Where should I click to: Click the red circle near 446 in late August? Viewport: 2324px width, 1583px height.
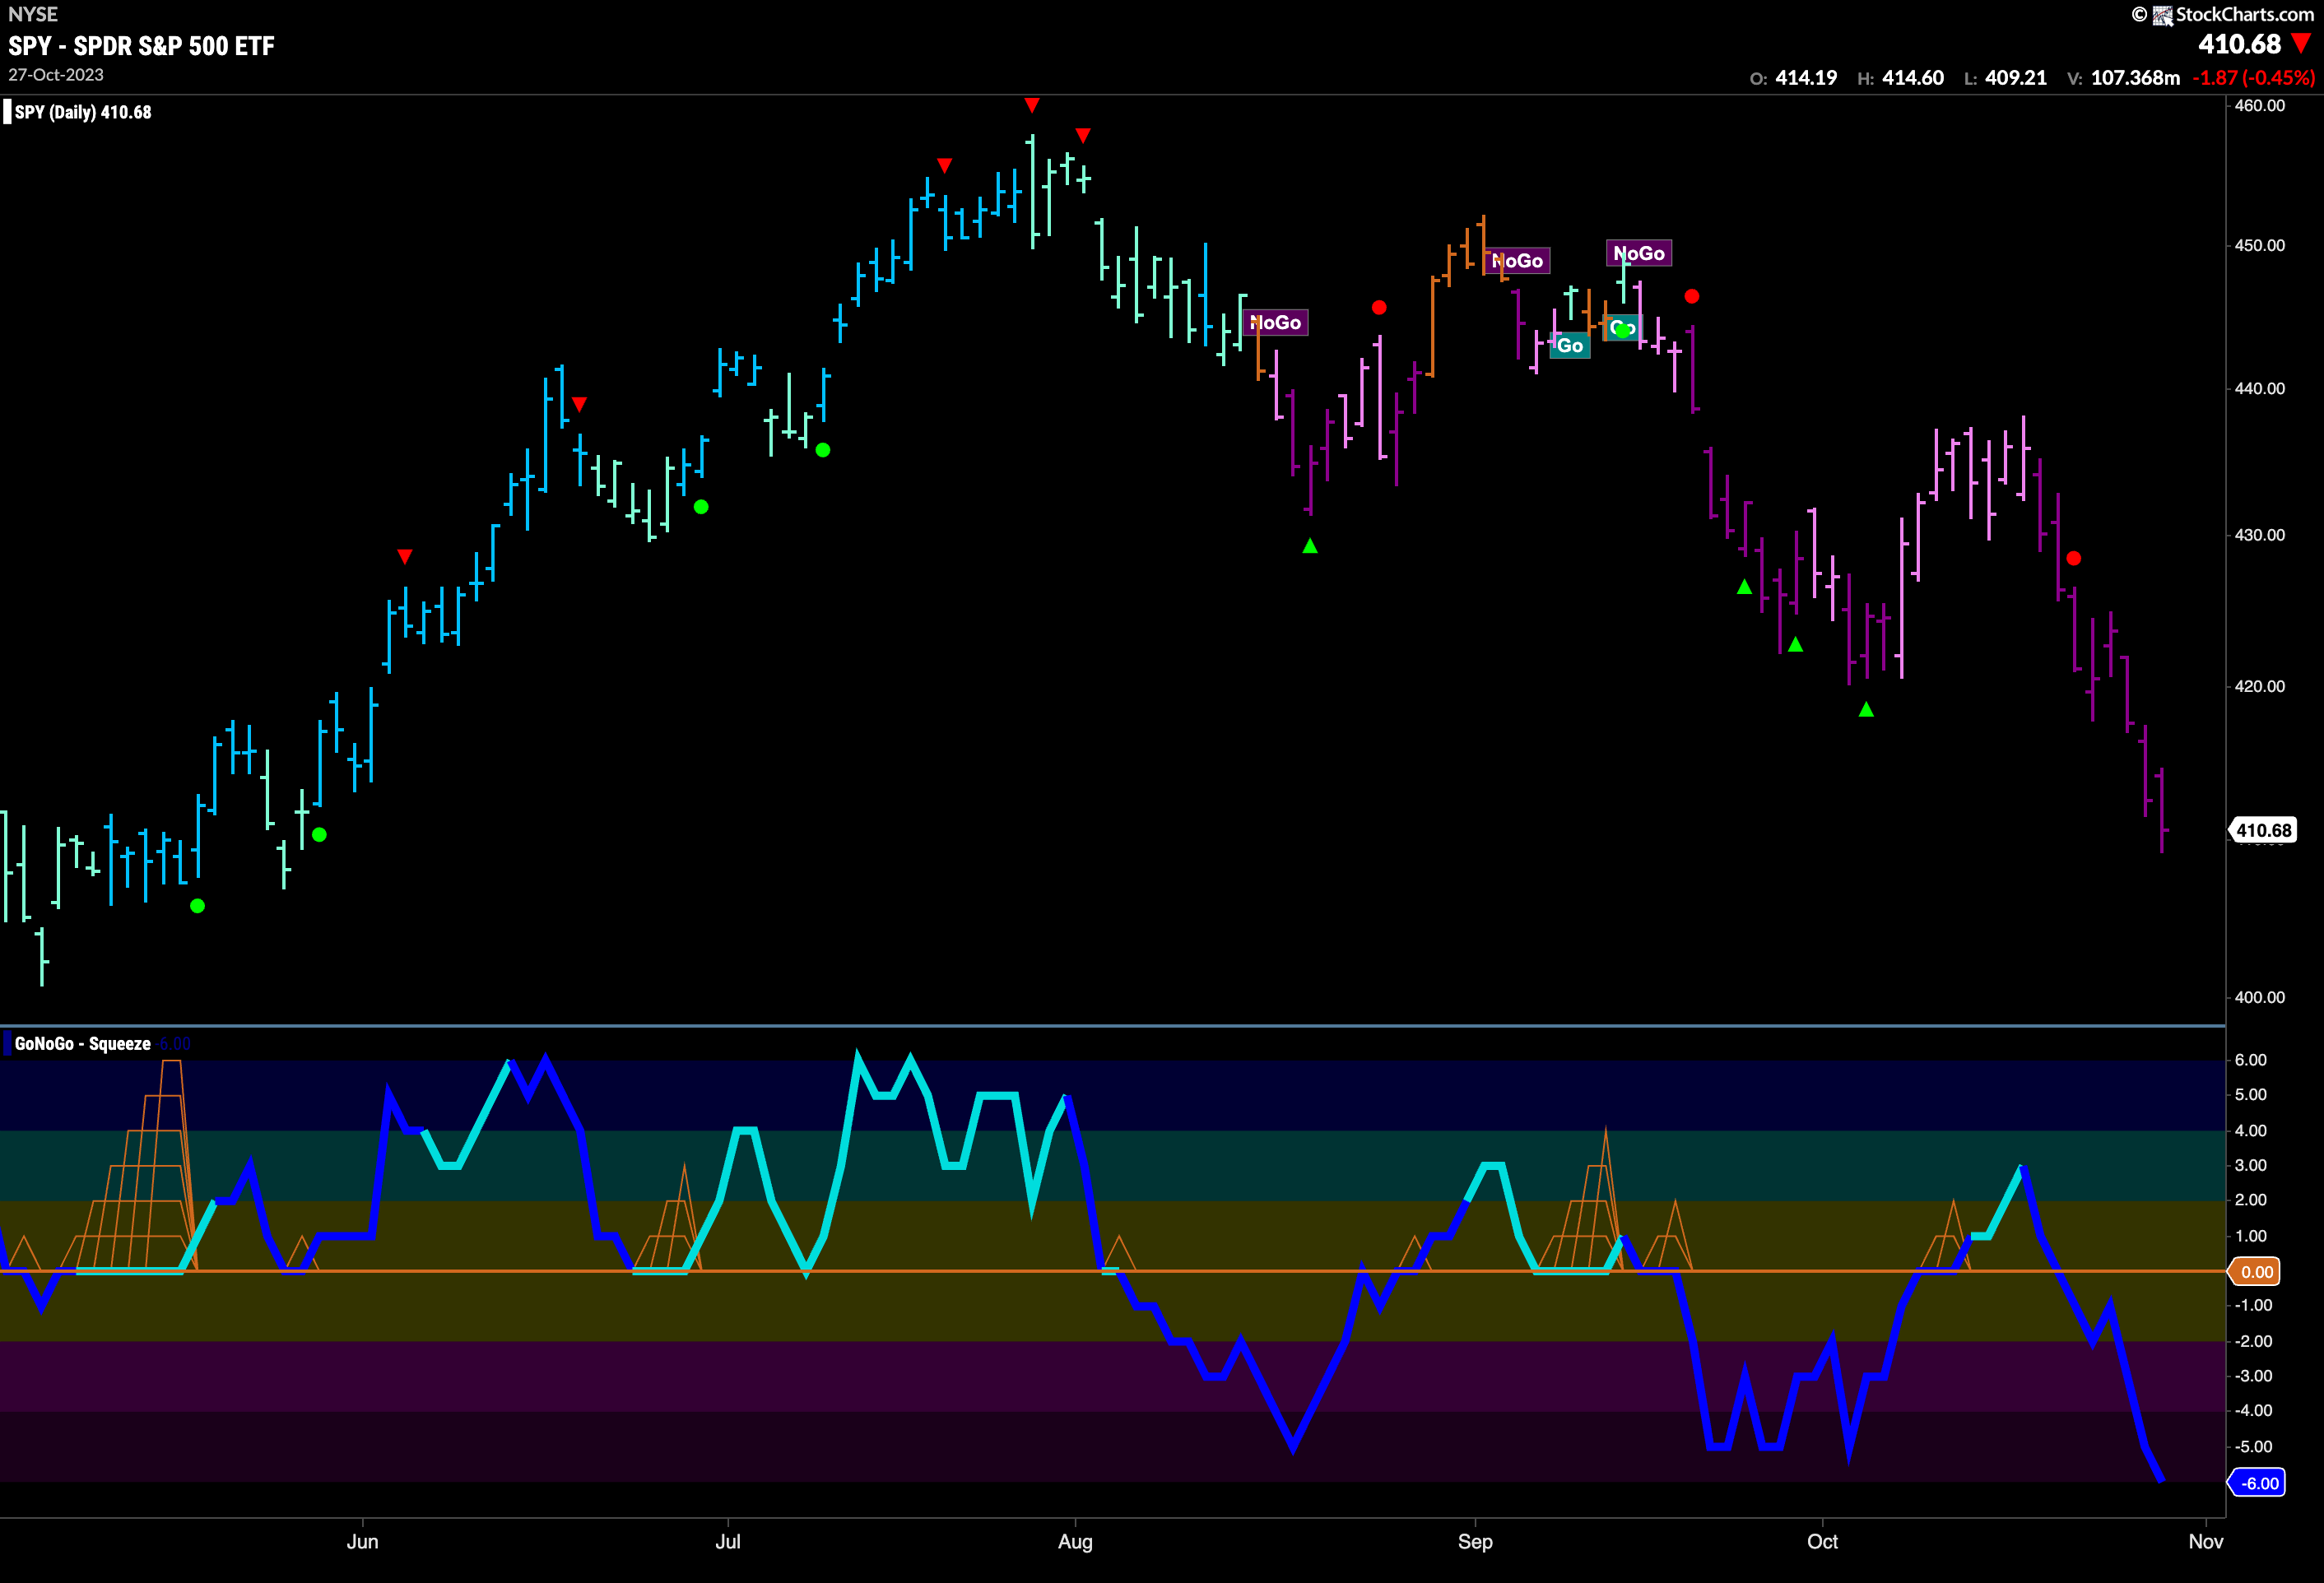coord(1379,307)
